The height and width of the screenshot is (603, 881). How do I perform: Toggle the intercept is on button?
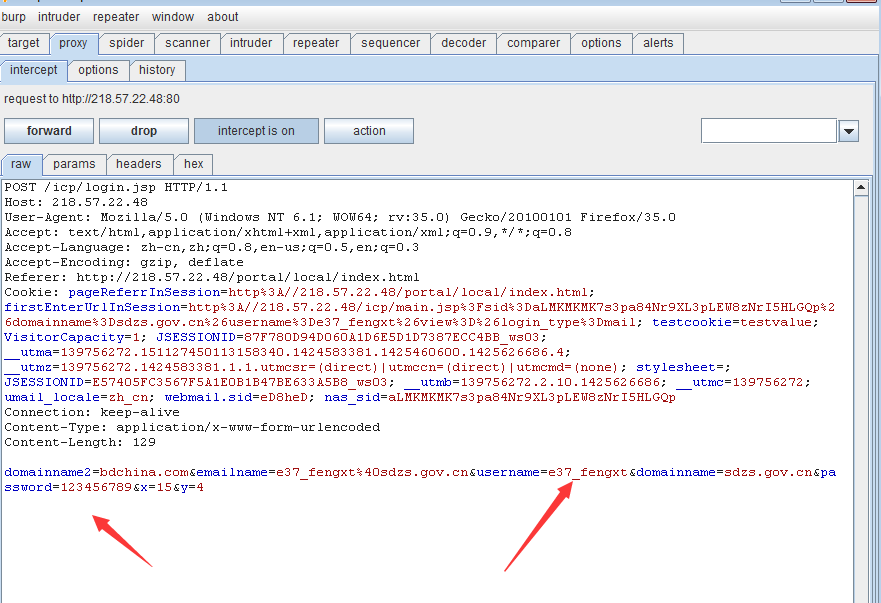coord(256,131)
